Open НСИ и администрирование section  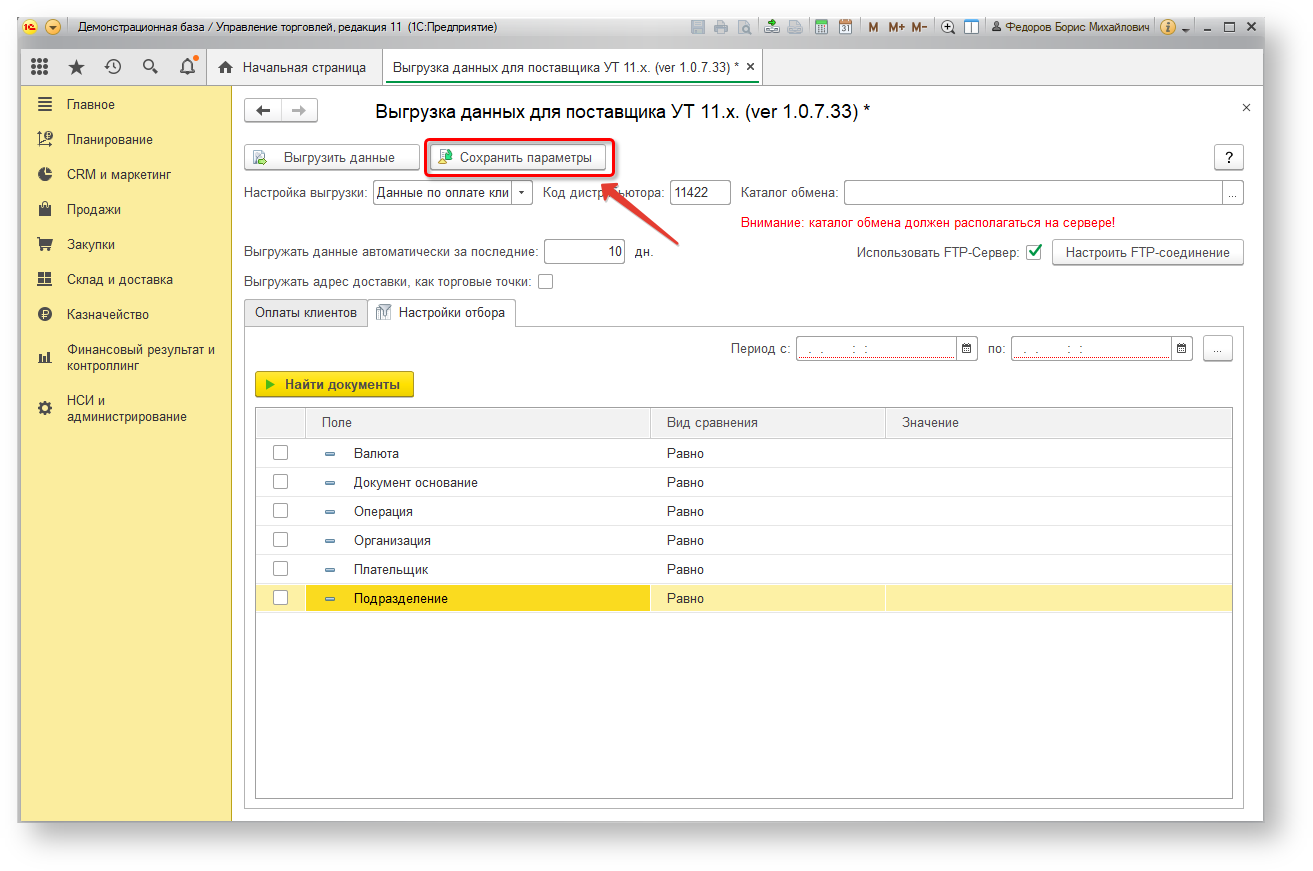(127, 409)
